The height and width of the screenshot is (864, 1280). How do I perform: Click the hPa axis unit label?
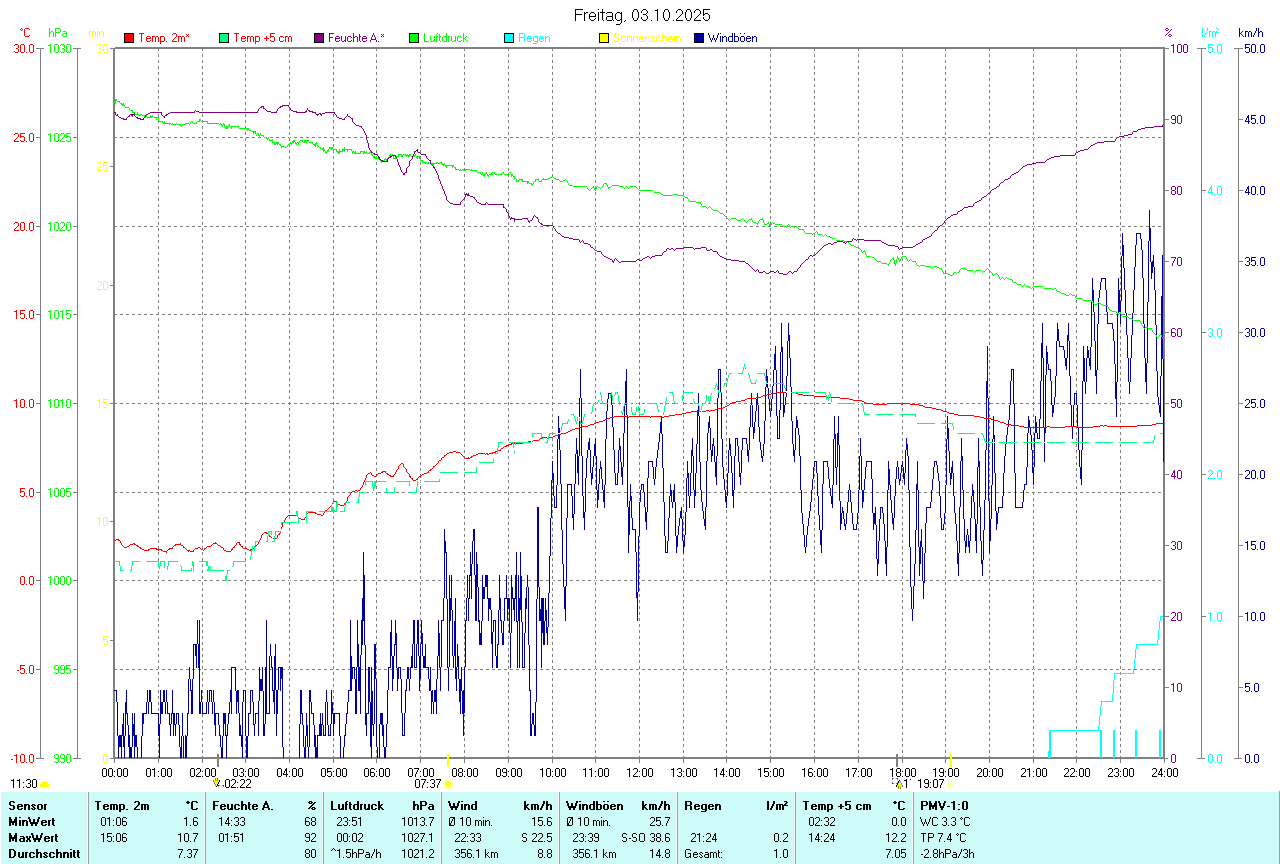[x=57, y=33]
